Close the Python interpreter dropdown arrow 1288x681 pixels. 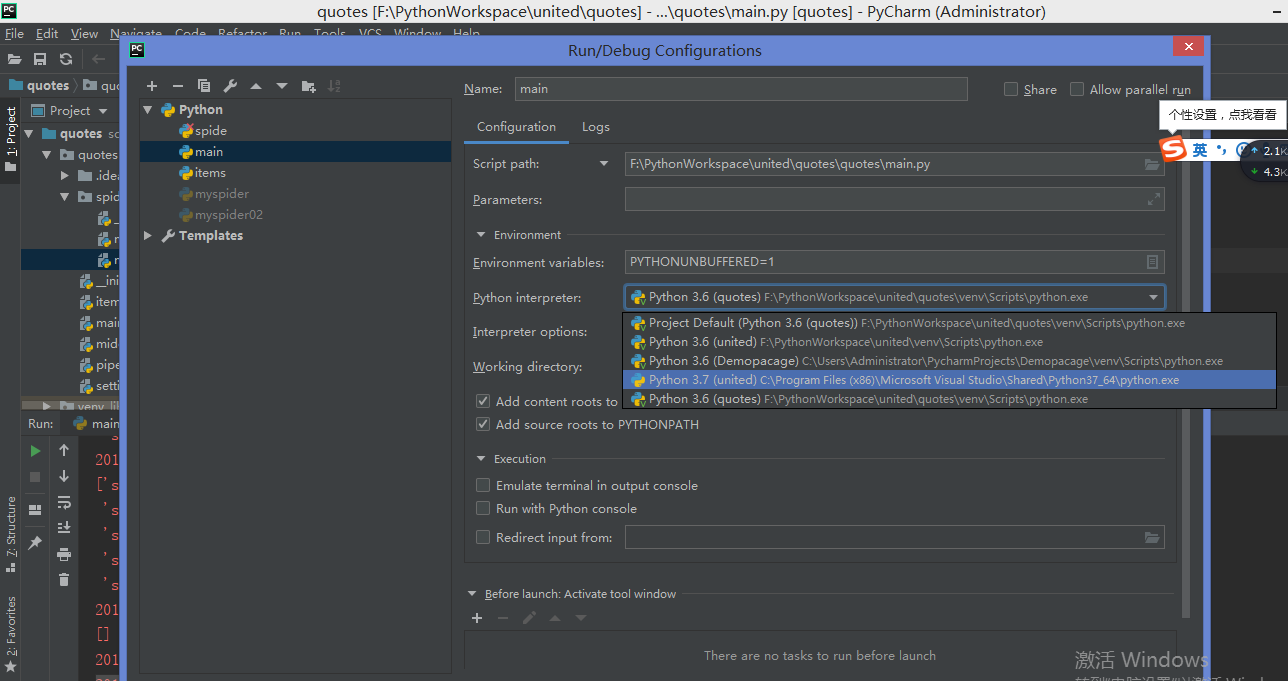[1153, 297]
